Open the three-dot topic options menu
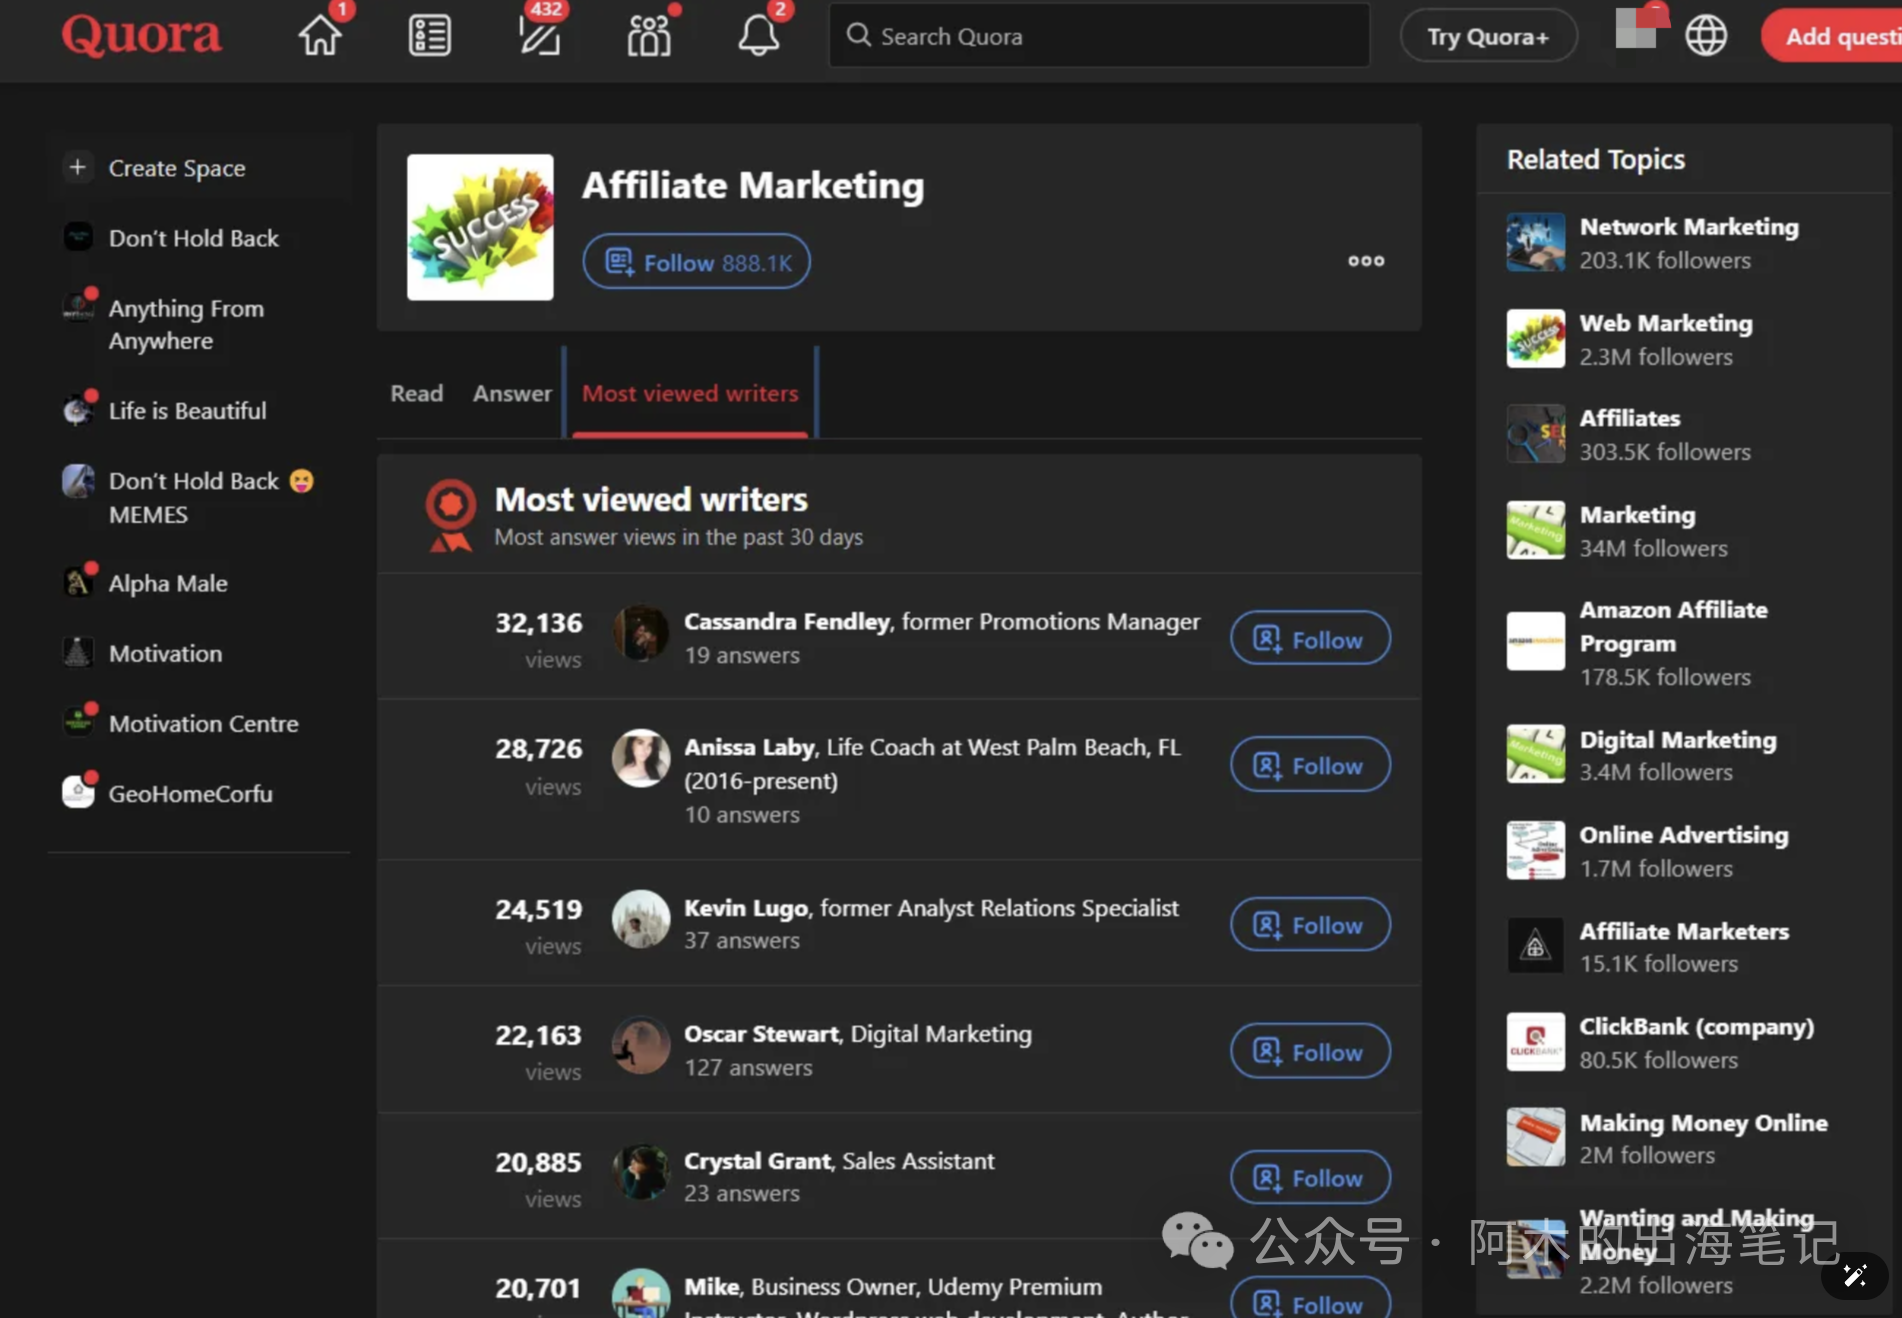This screenshot has width=1902, height=1318. [x=1366, y=261]
